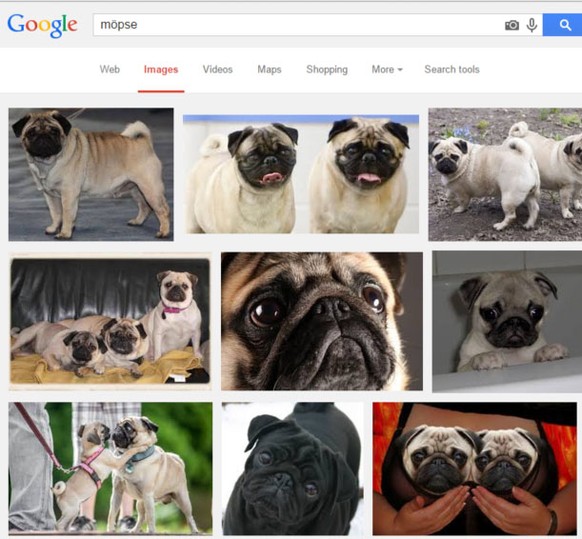Open the pugs on dirt ground thumbnail
The height and width of the screenshot is (539, 582).
[x=505, y=174]
